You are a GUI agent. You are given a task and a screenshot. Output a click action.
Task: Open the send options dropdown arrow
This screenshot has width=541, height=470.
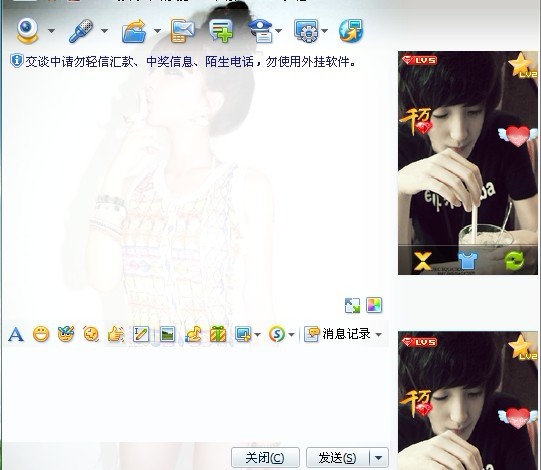(x=379, y=458)
